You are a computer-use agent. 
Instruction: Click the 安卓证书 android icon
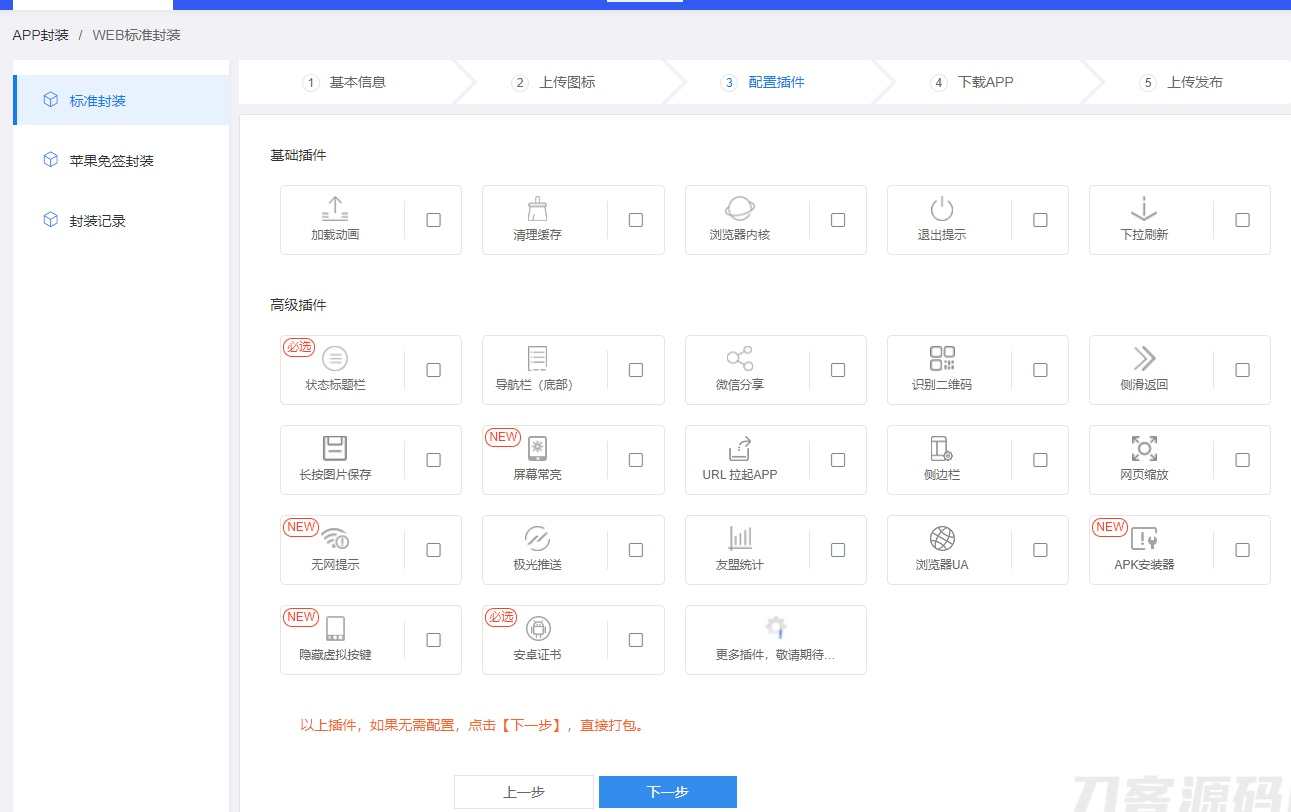tap(538, 628)
